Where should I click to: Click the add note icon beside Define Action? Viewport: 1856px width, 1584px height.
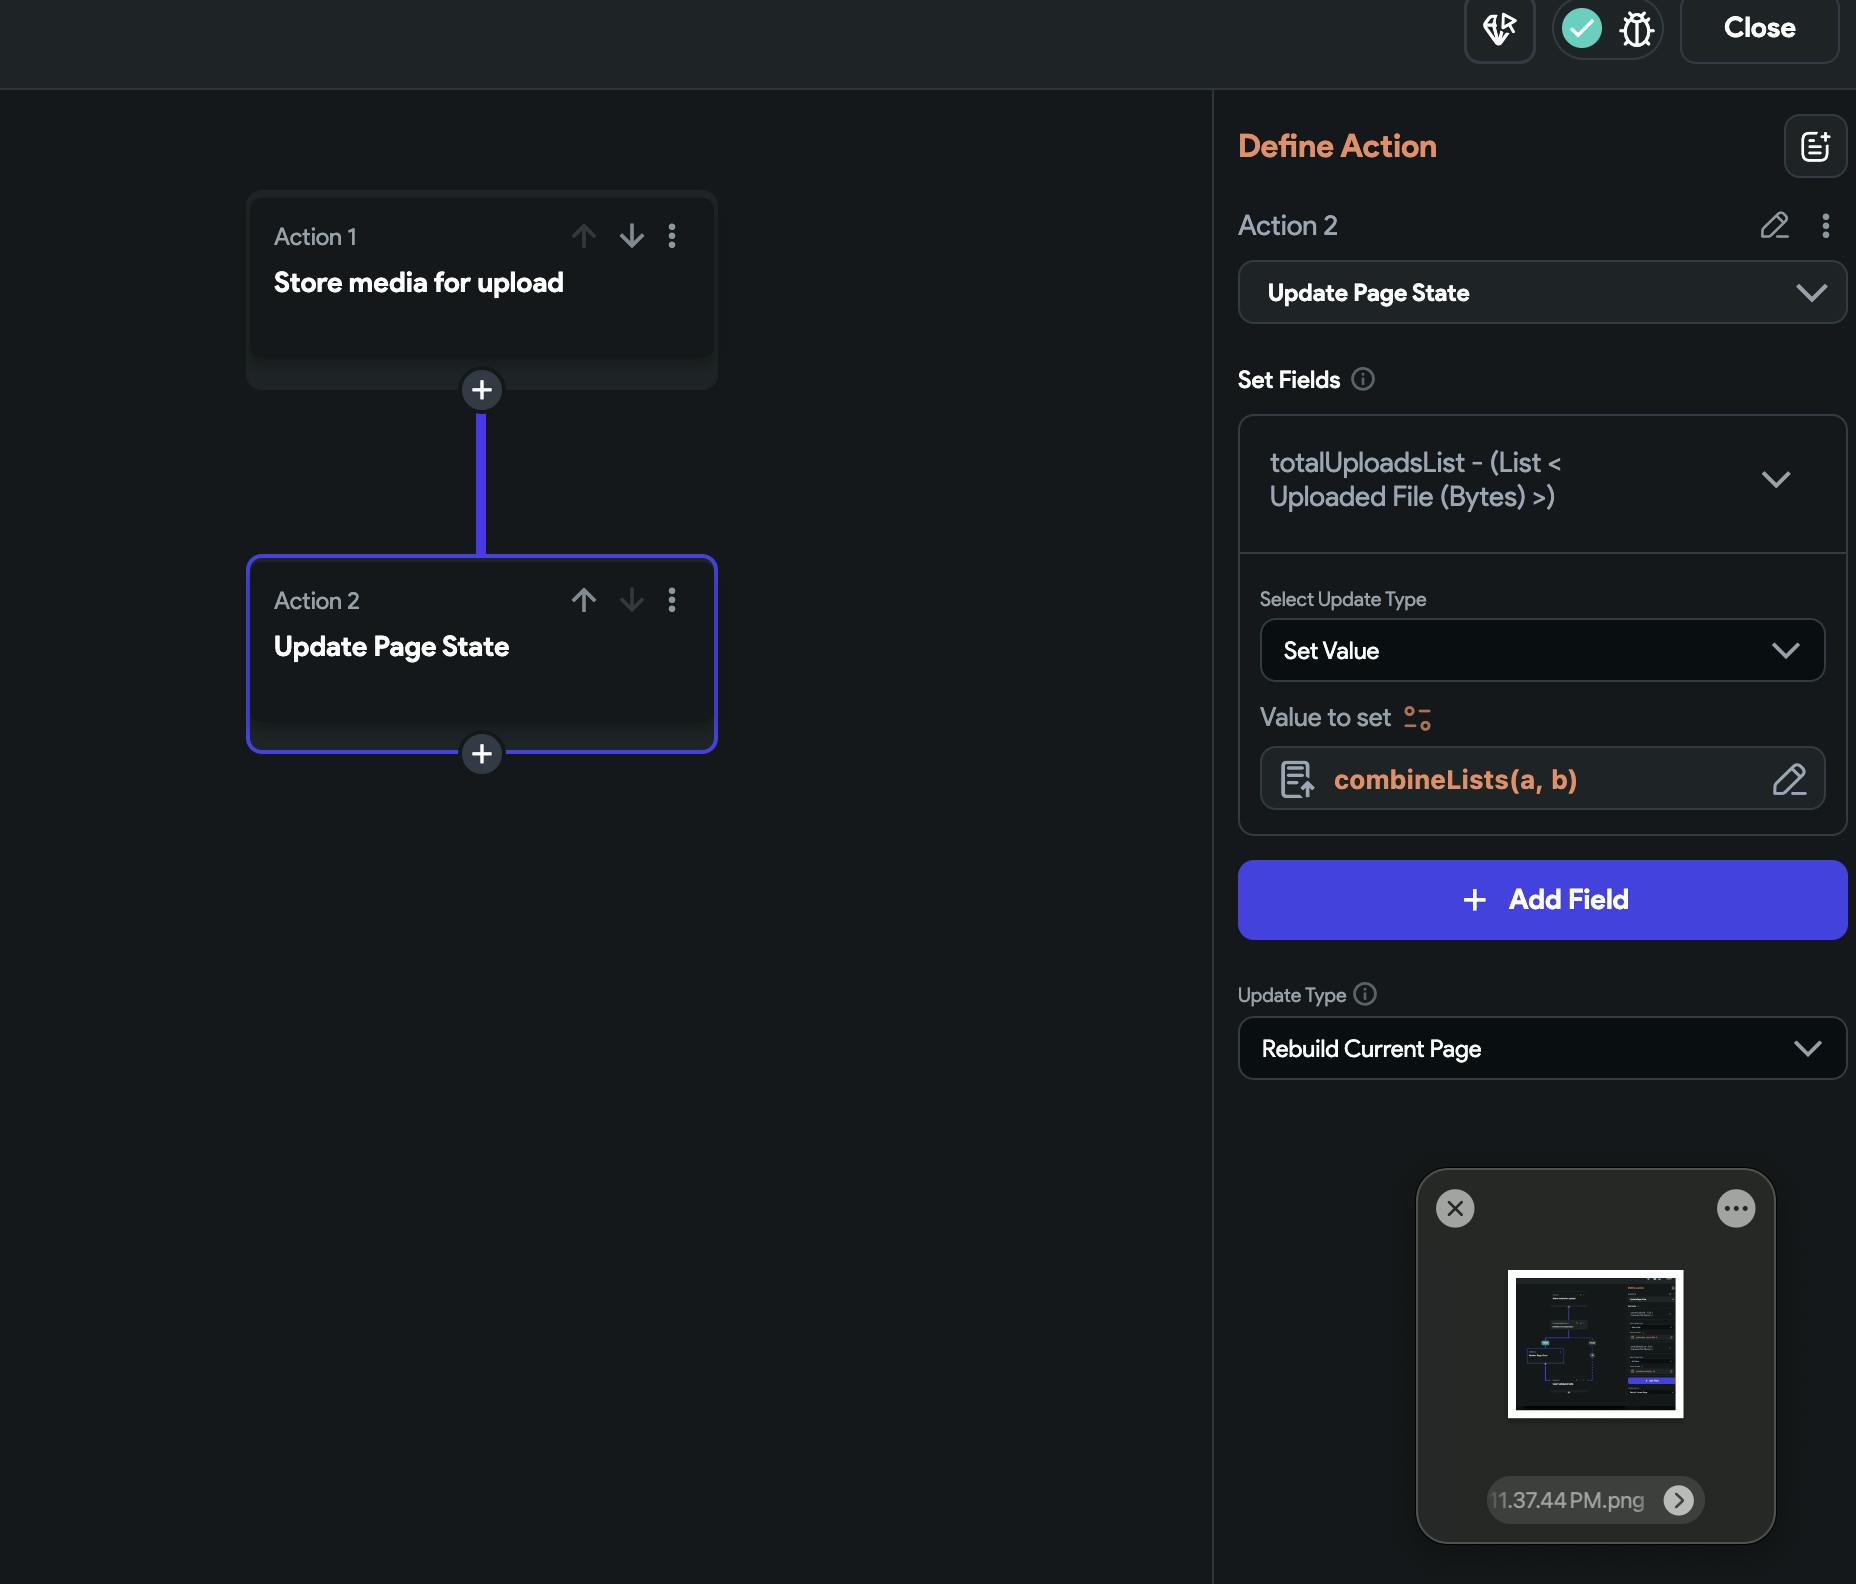click(1815, 147)
